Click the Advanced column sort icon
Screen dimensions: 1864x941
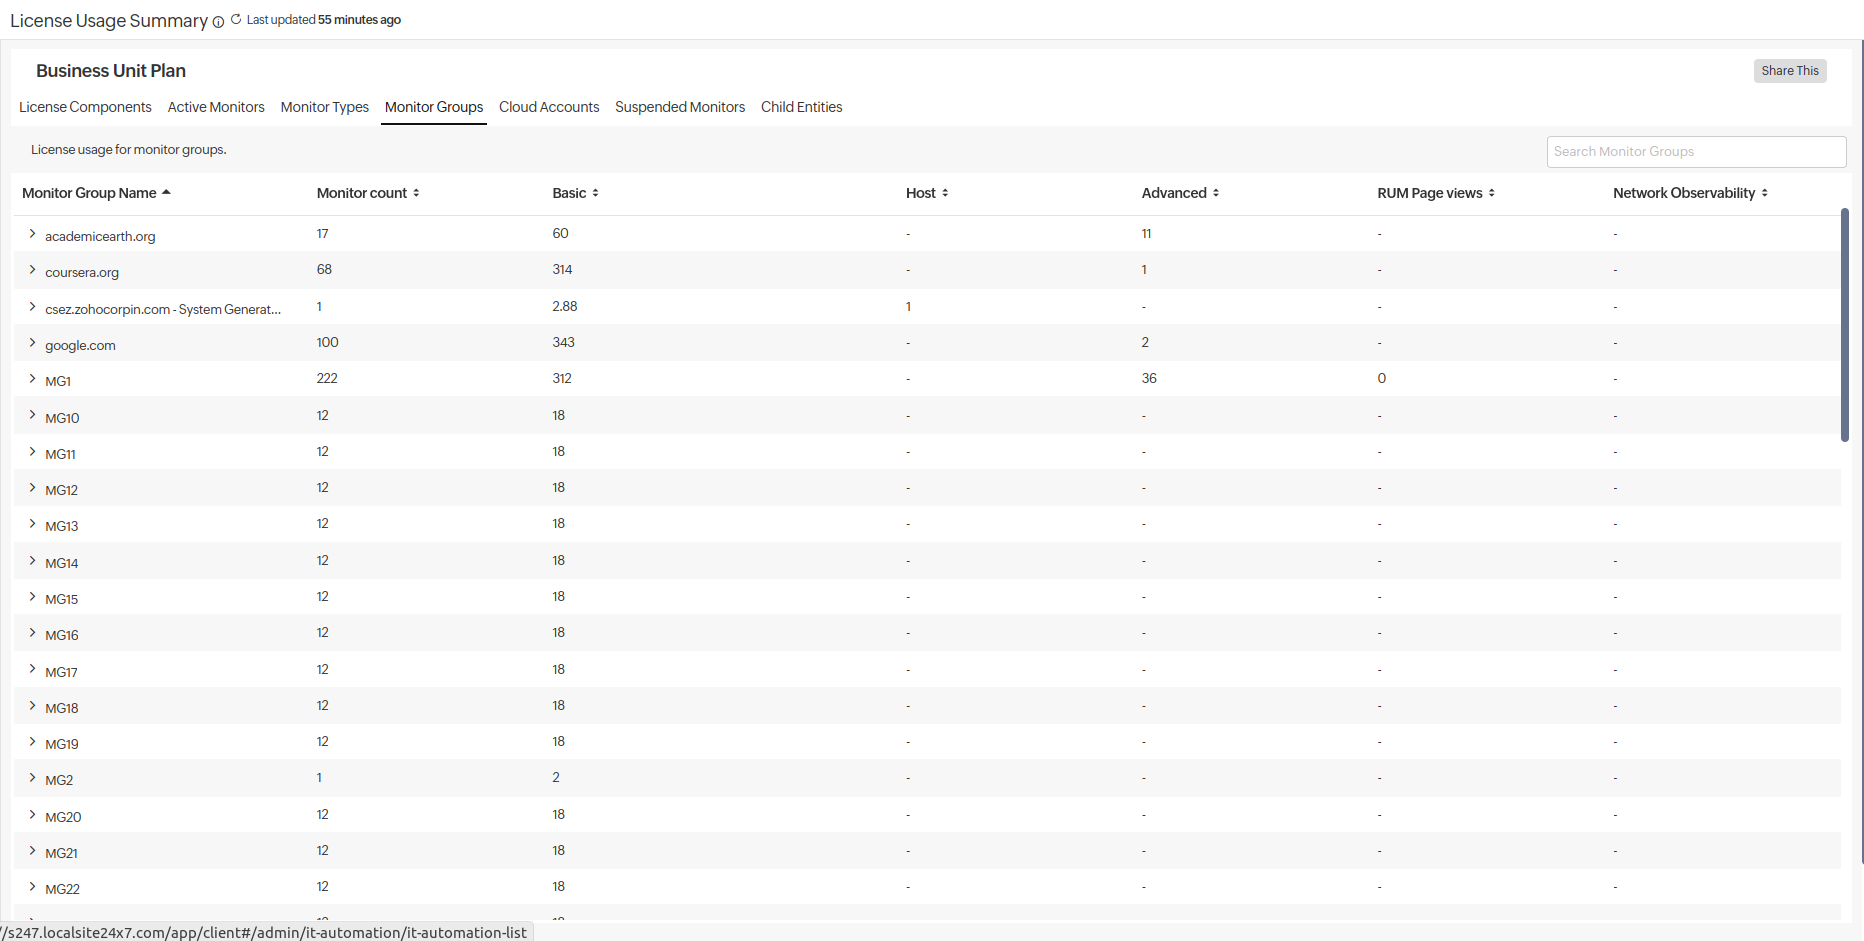1216,193
